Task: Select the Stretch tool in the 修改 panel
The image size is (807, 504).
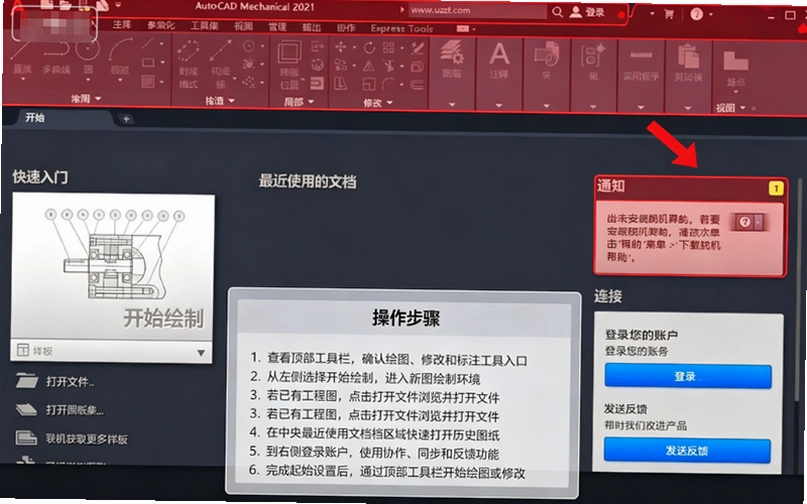Action: (x=341, y=83)
